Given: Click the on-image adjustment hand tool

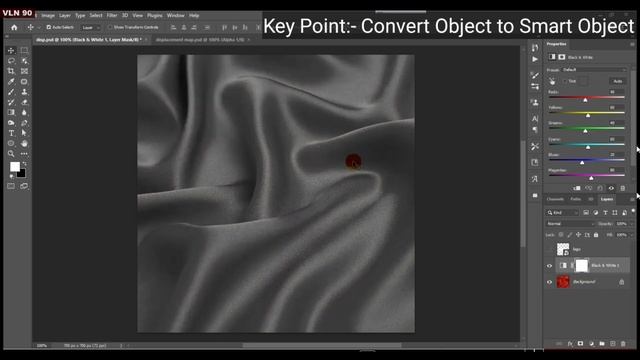Looking at the screenshot, I should coord(552,81).
